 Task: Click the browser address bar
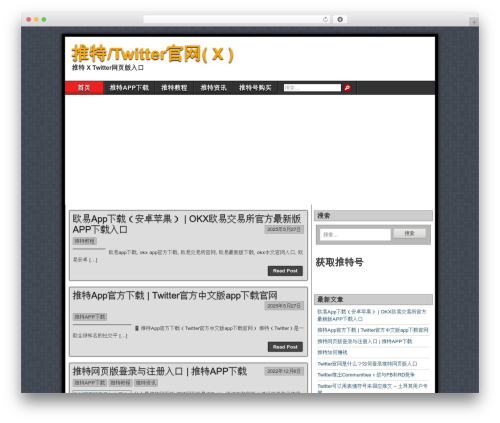point(237,19)
